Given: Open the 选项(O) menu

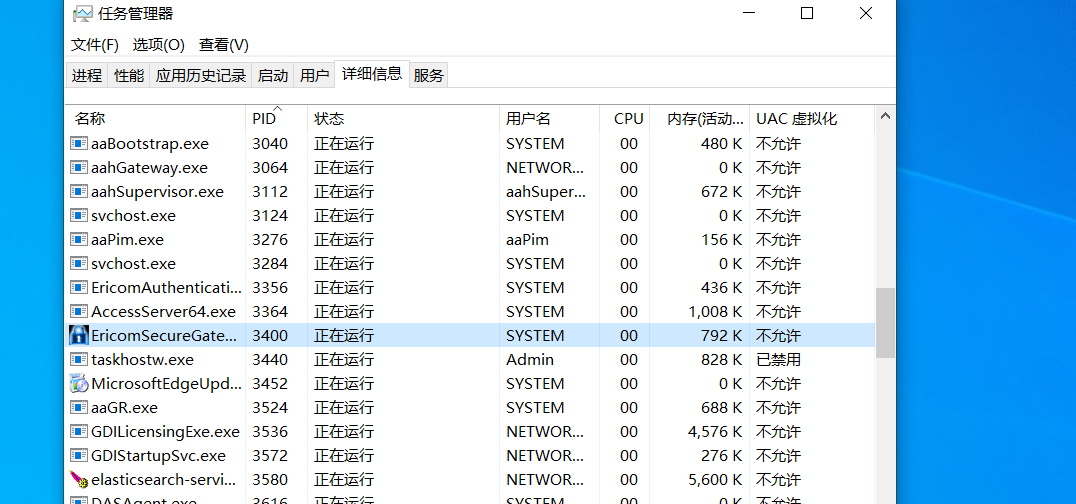Looking at the screenshot, I should tap(159, 45).
